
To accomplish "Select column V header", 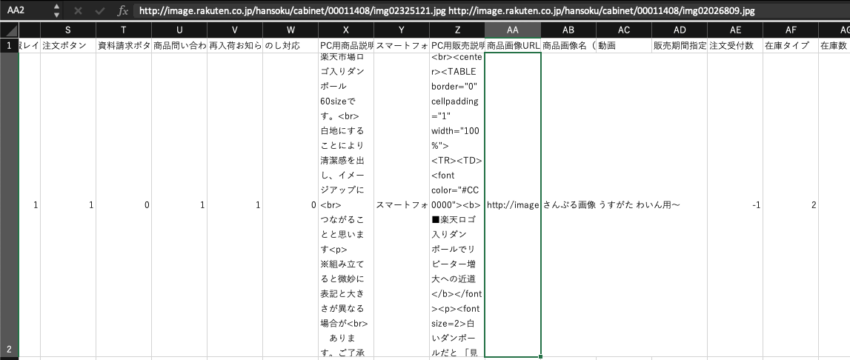I will 235,30.
